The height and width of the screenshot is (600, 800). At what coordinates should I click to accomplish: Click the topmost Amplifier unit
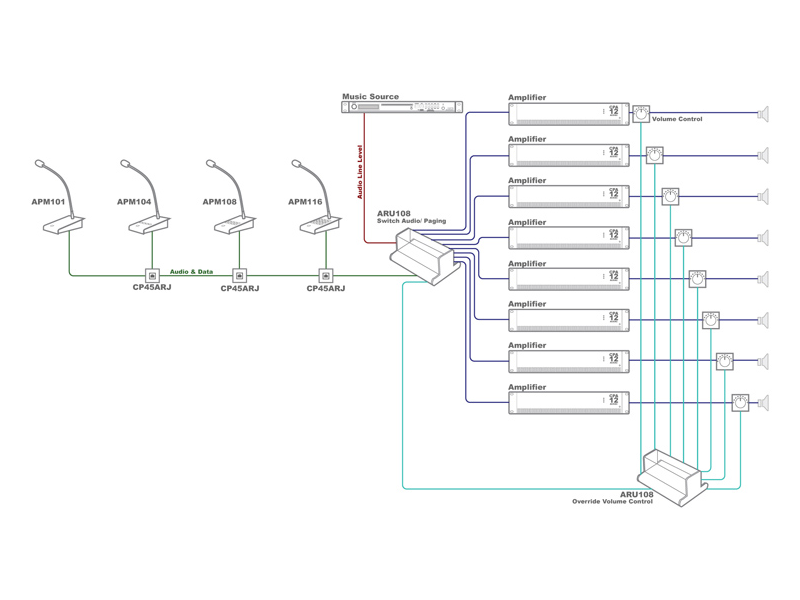click(x=568, y=113)
